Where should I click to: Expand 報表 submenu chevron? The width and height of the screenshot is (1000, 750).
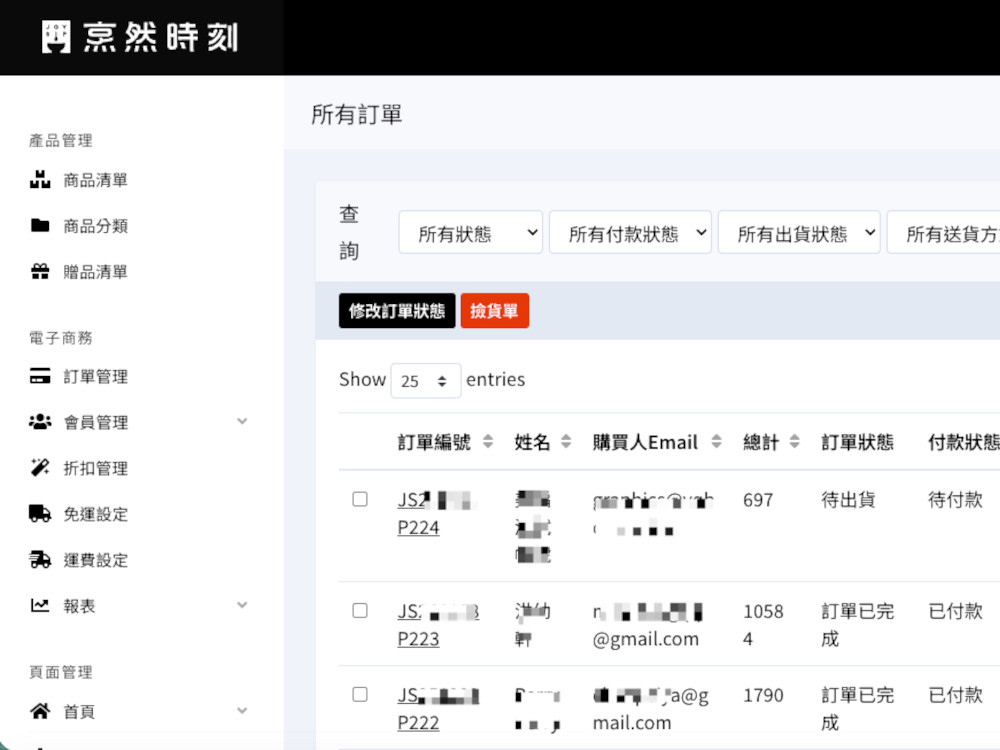(x=242, y=605)
